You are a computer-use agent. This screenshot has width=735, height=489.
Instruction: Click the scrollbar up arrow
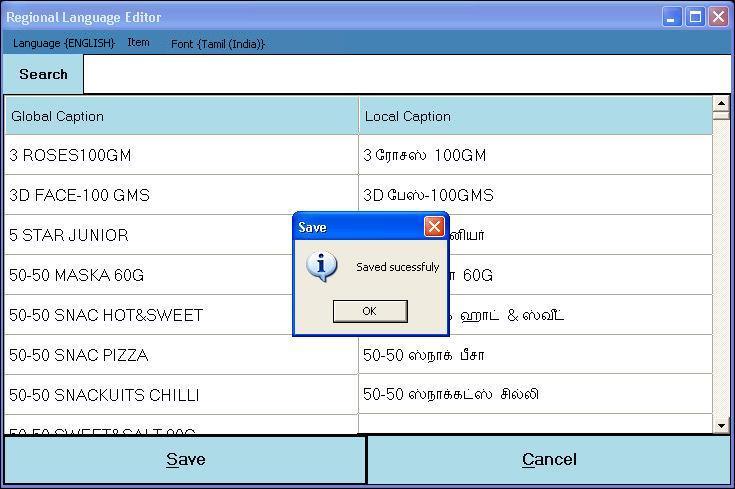721,103
